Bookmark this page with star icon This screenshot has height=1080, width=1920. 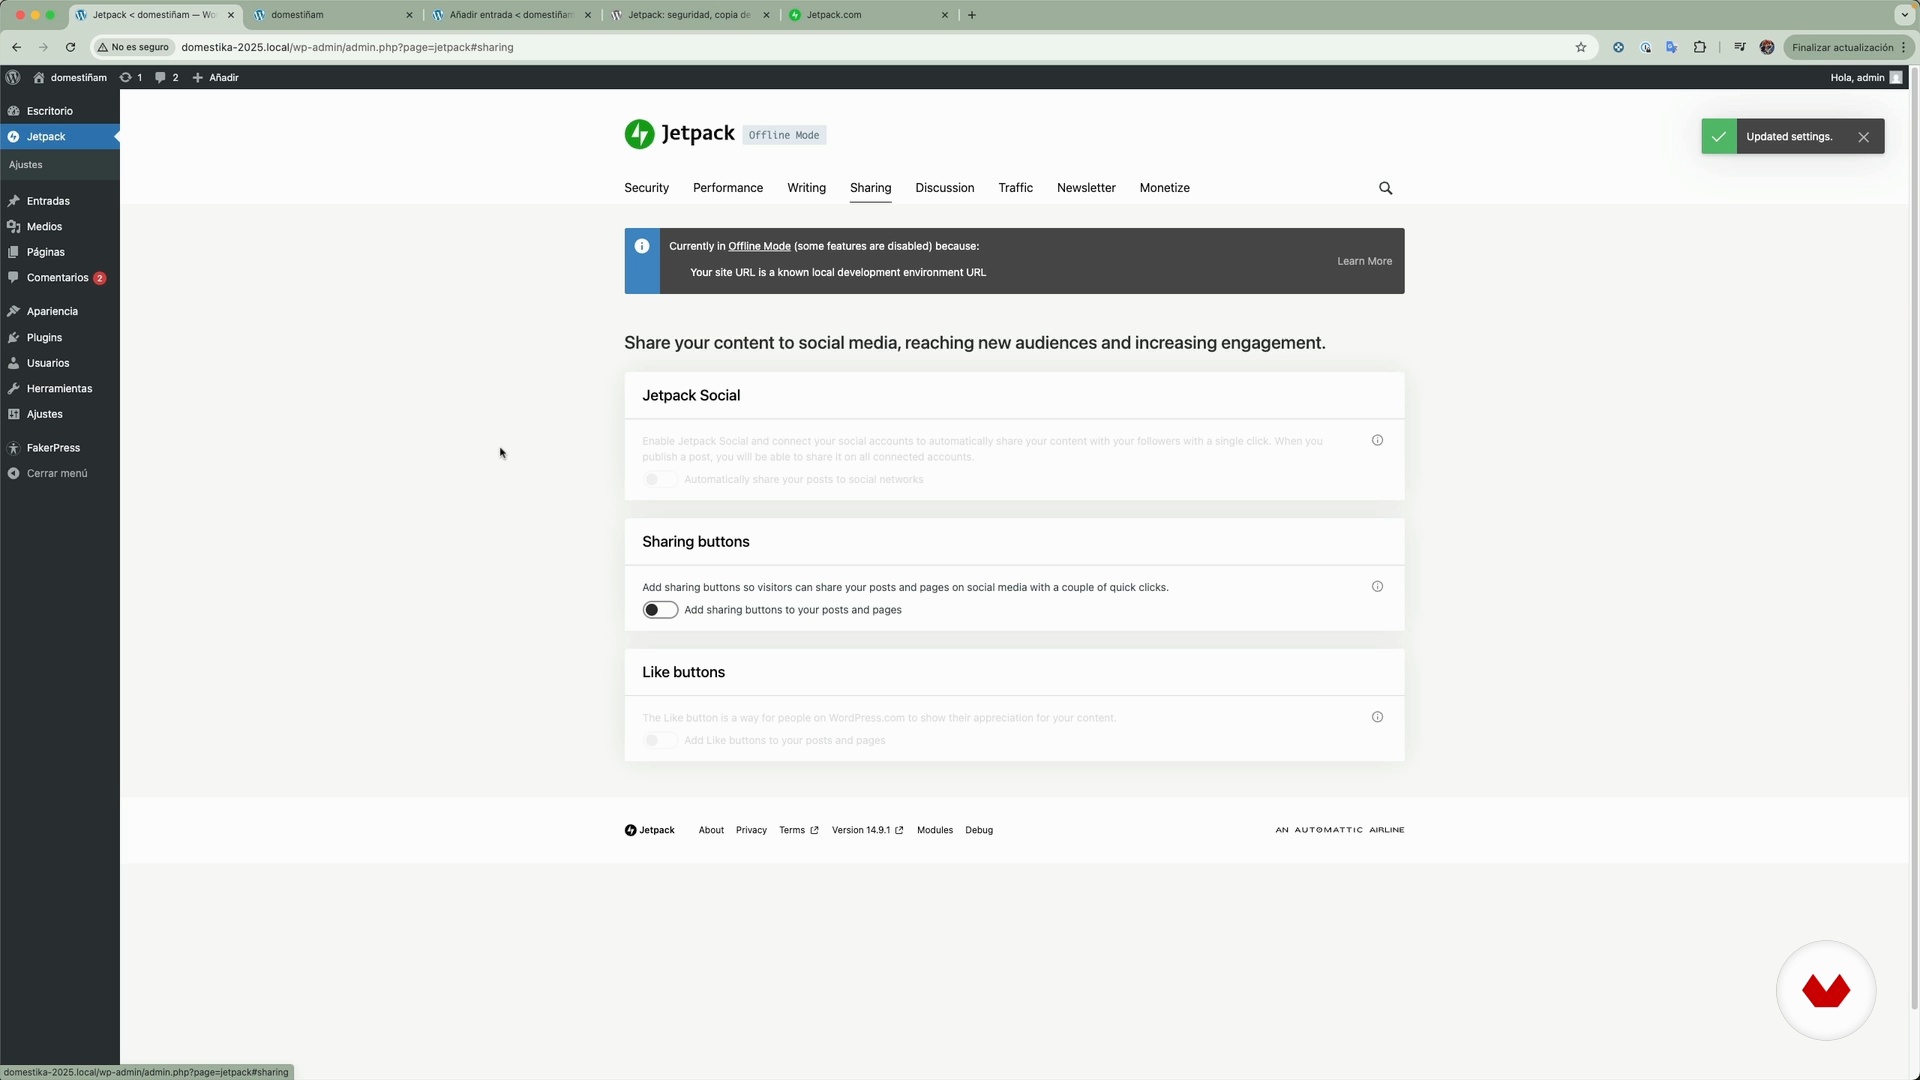click(x=1581, y=47)
